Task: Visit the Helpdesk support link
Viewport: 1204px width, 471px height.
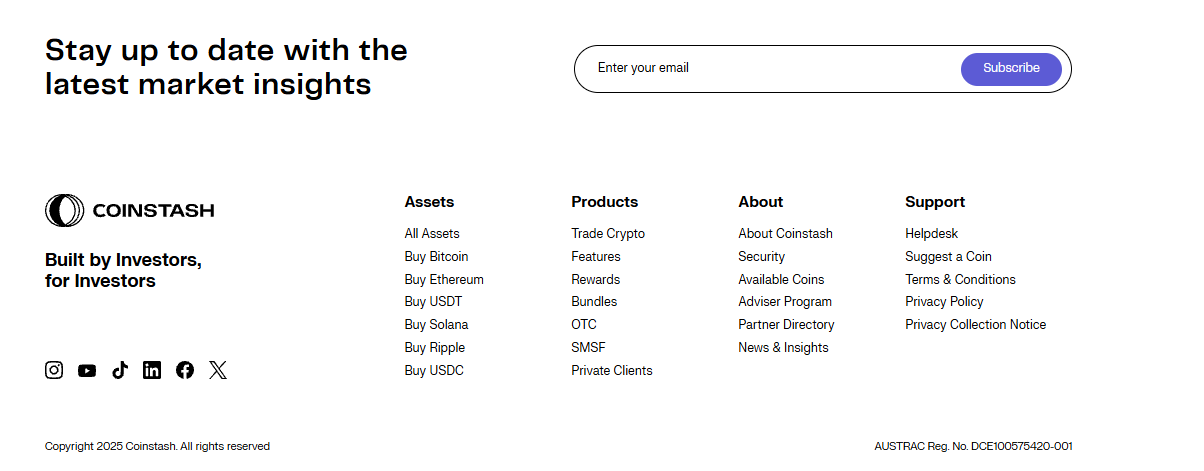Action: tap(931, 233)
